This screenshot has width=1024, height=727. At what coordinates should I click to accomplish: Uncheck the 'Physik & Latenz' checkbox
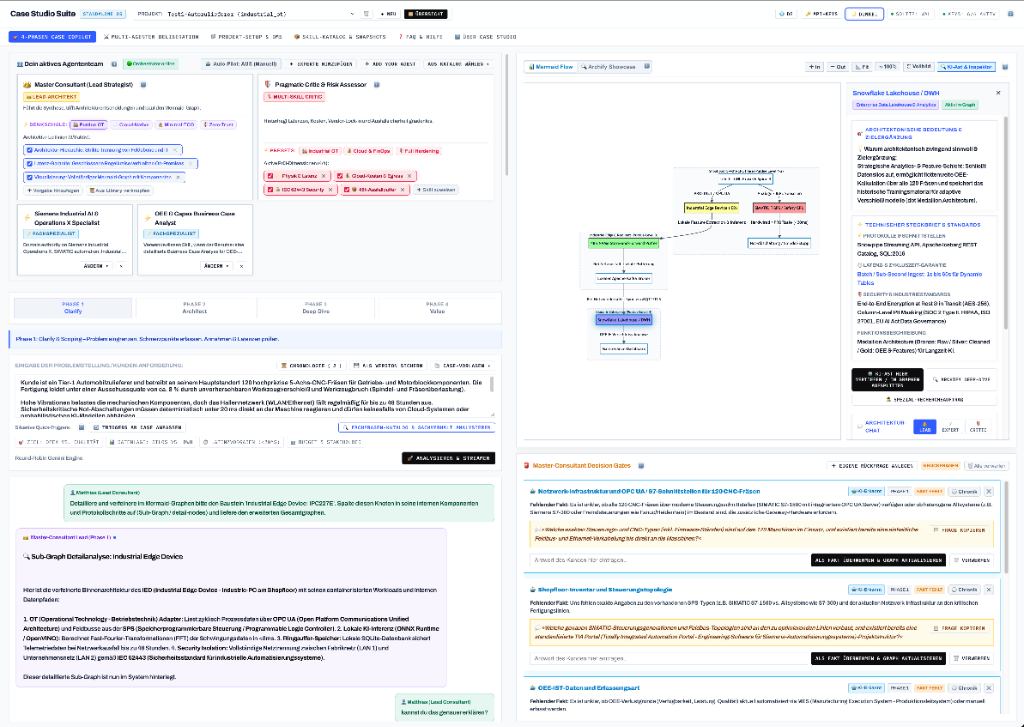pos(270,176)
